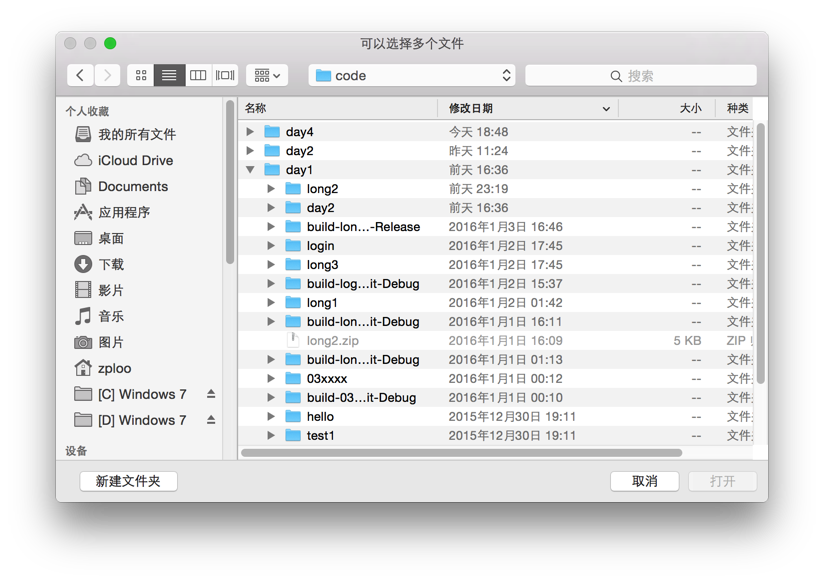Select the day1 folder icon

pos(272,169)
